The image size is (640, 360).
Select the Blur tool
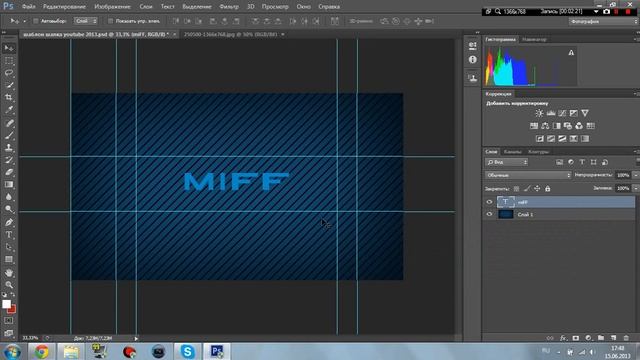9,196
